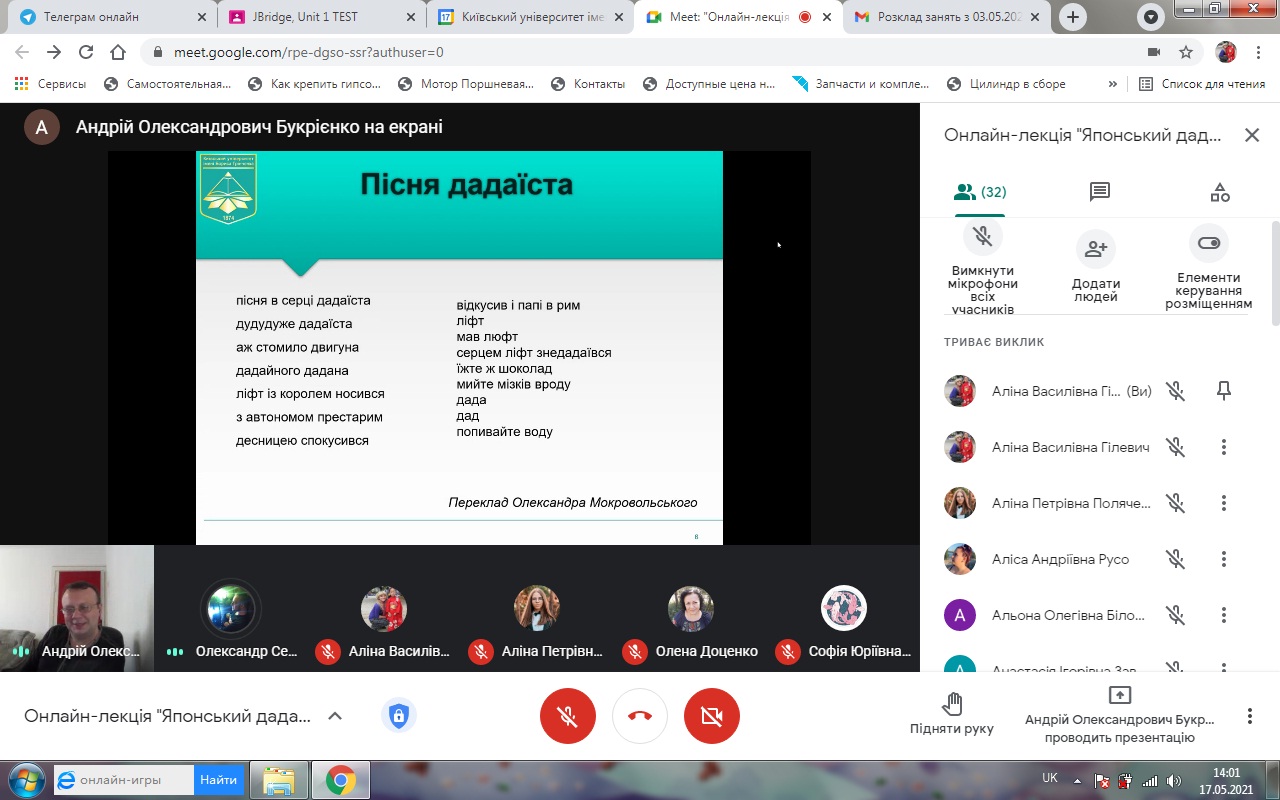Click the Raise hand (Підняти руку) icon

point(952,705)
